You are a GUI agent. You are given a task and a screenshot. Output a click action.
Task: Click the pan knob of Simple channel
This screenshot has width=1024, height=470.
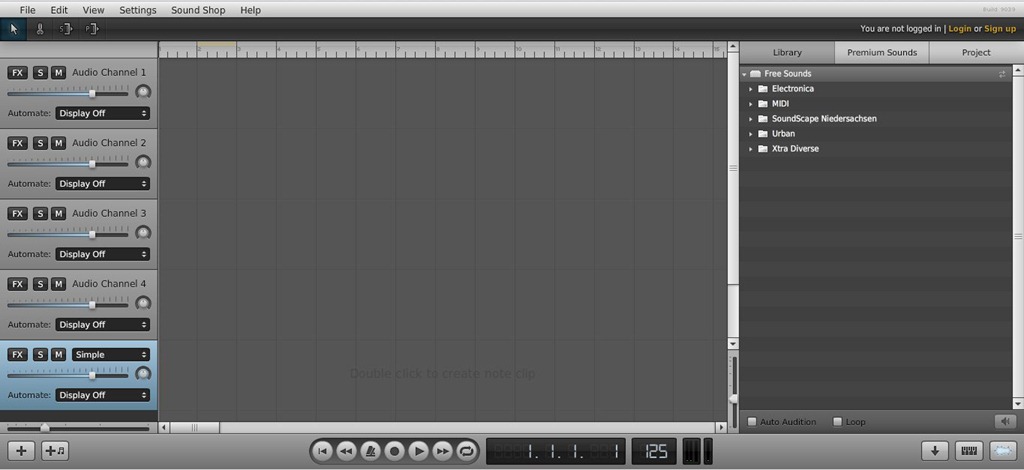(x=143, y=374)
